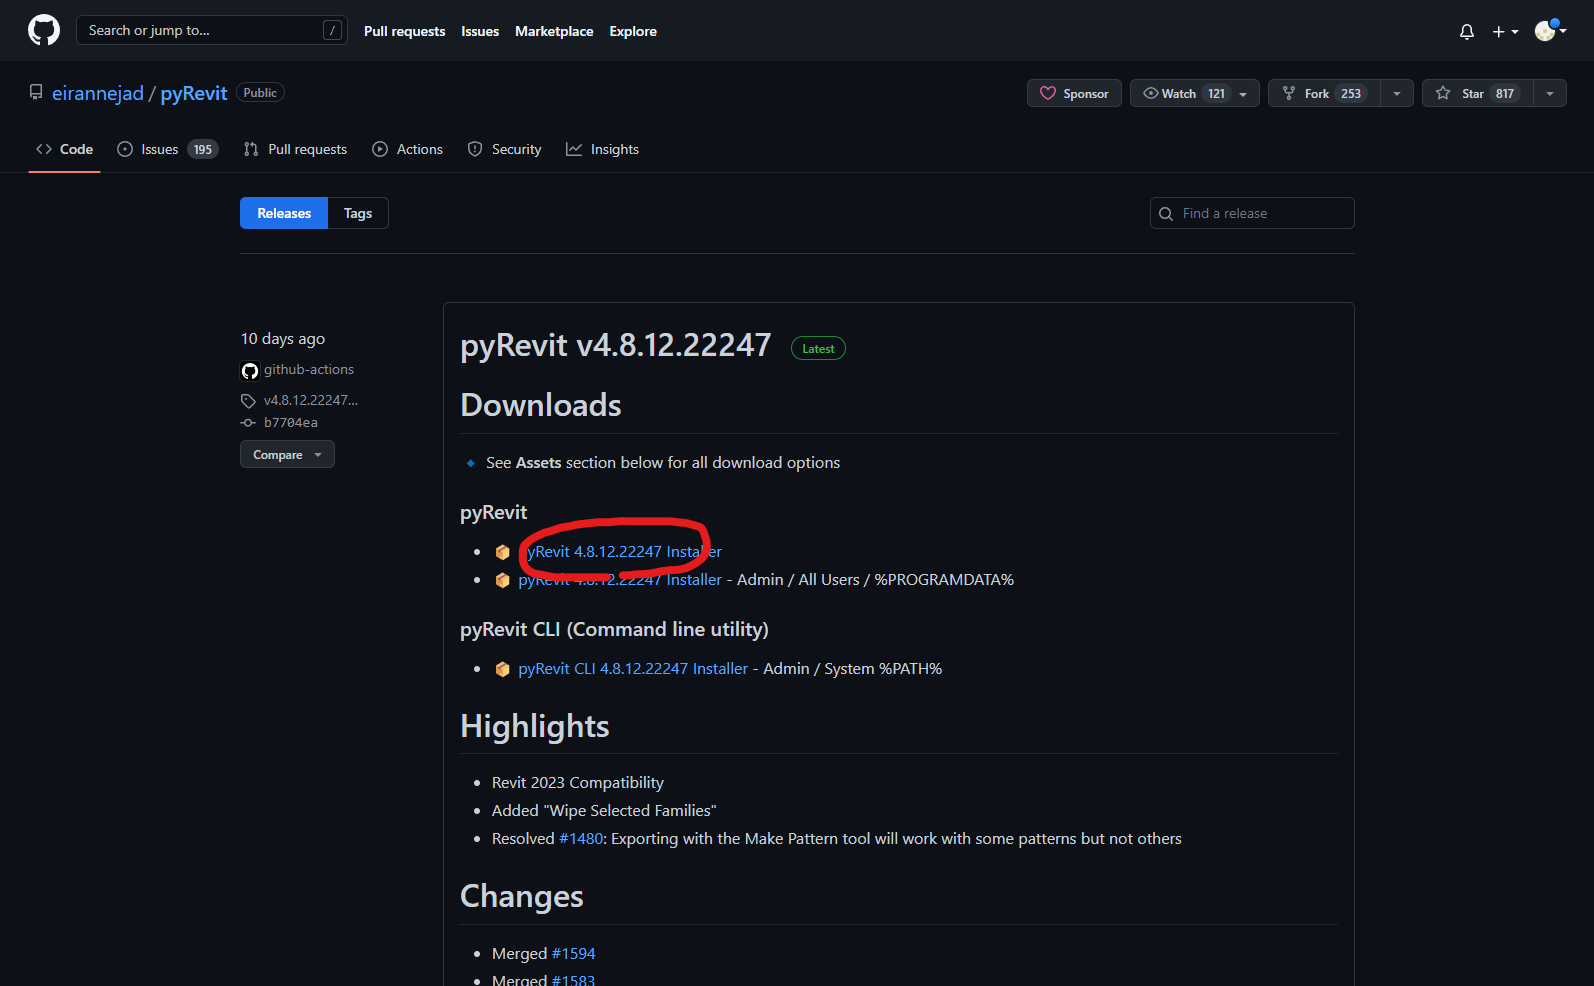Viewport: 1594px width, 986px height.
Task: Switch to the Issues tab
Action: click(x=167, y=149)
